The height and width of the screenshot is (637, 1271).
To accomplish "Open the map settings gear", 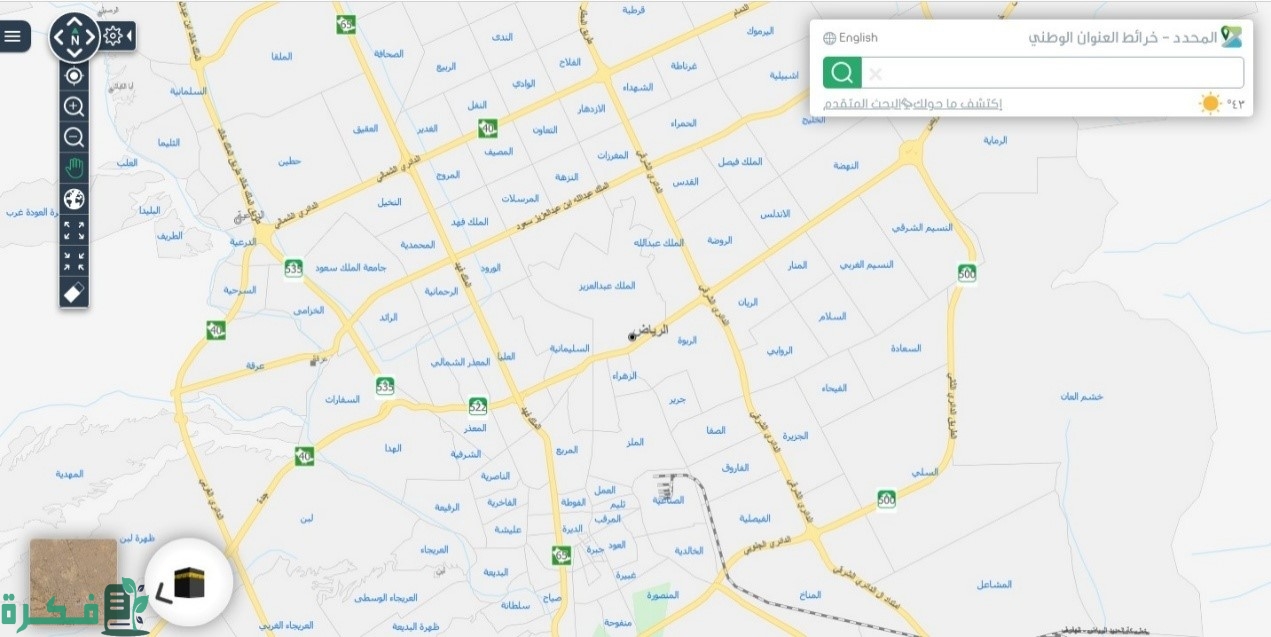I will 113,36.
